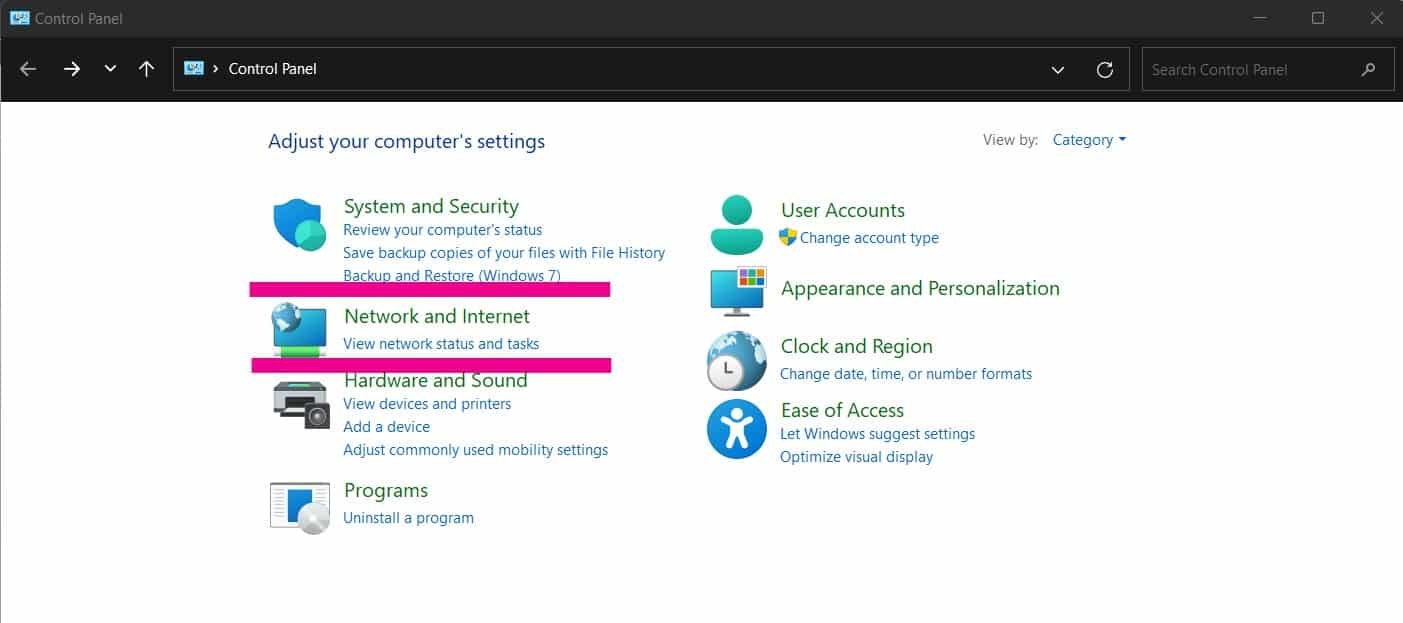Open Hardware and Sound category
1403x623 pixels.
436,381
